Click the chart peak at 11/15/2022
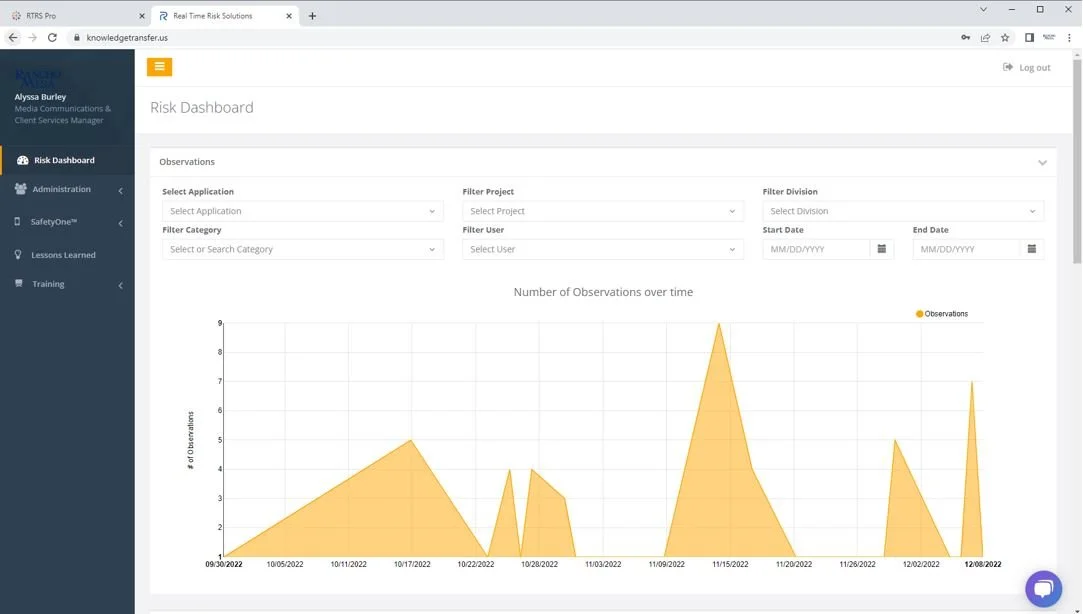 click(x=719, y=324)
